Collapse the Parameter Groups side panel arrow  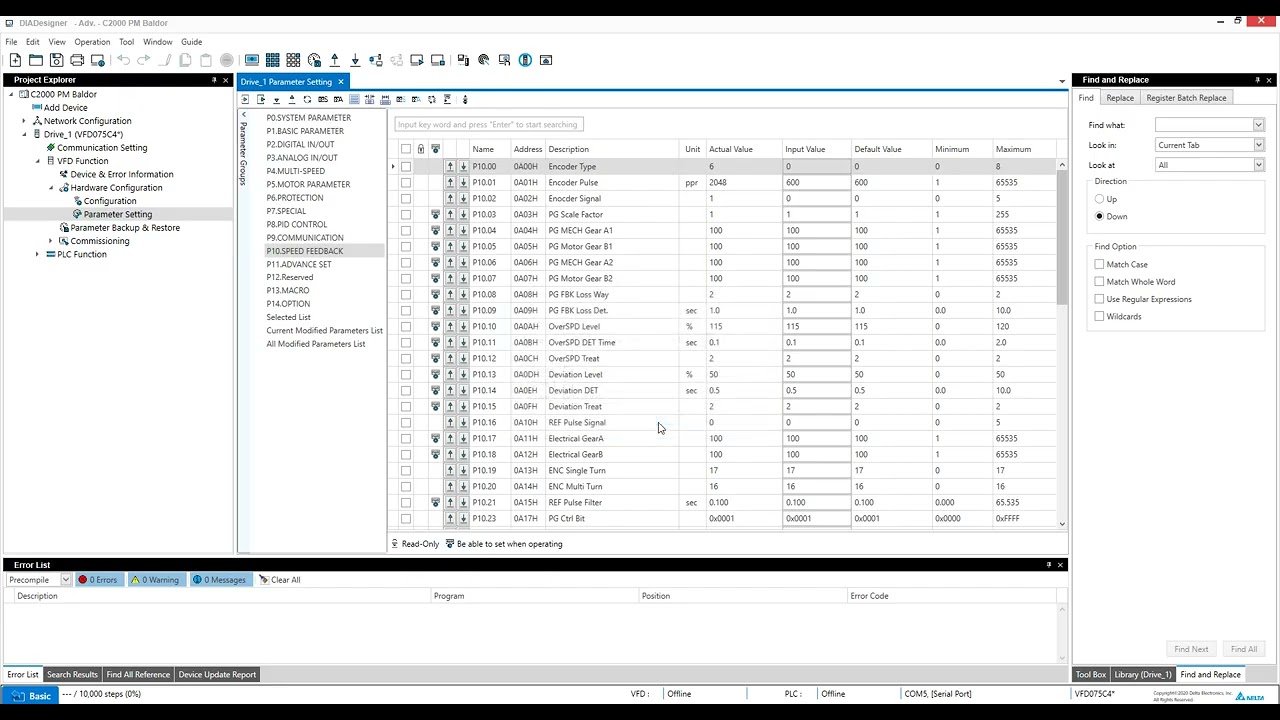pyautogui.click(x=243, y=115)
